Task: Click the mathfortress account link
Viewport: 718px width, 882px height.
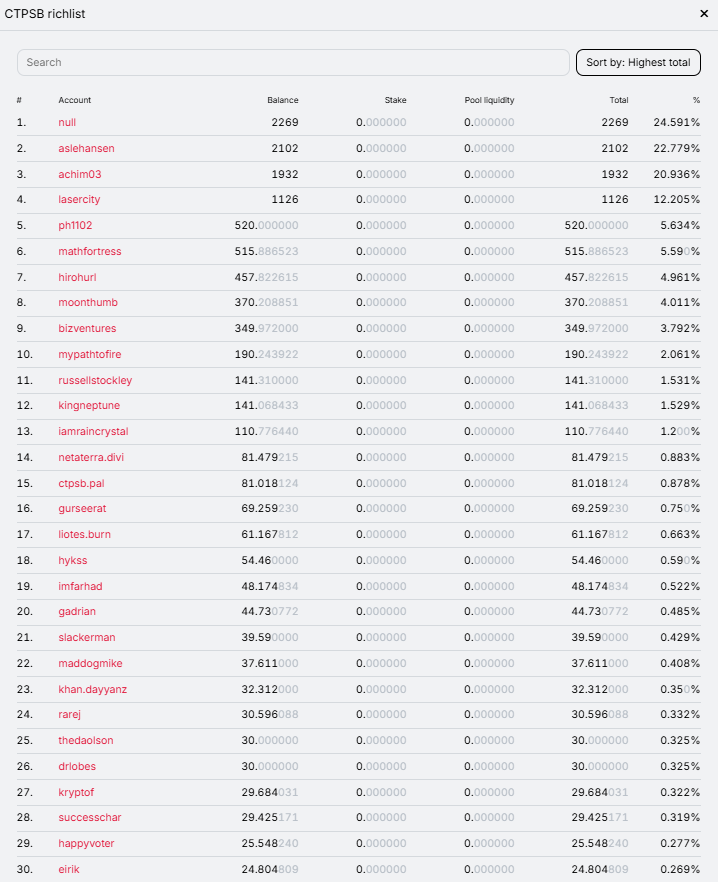Action: (x=90, y=251)
